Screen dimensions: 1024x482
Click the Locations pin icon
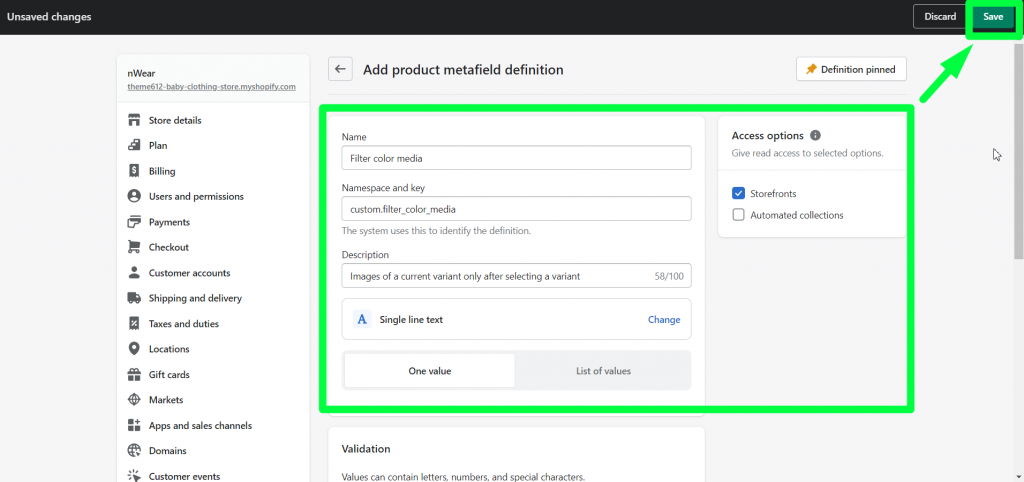pos(135,349)
